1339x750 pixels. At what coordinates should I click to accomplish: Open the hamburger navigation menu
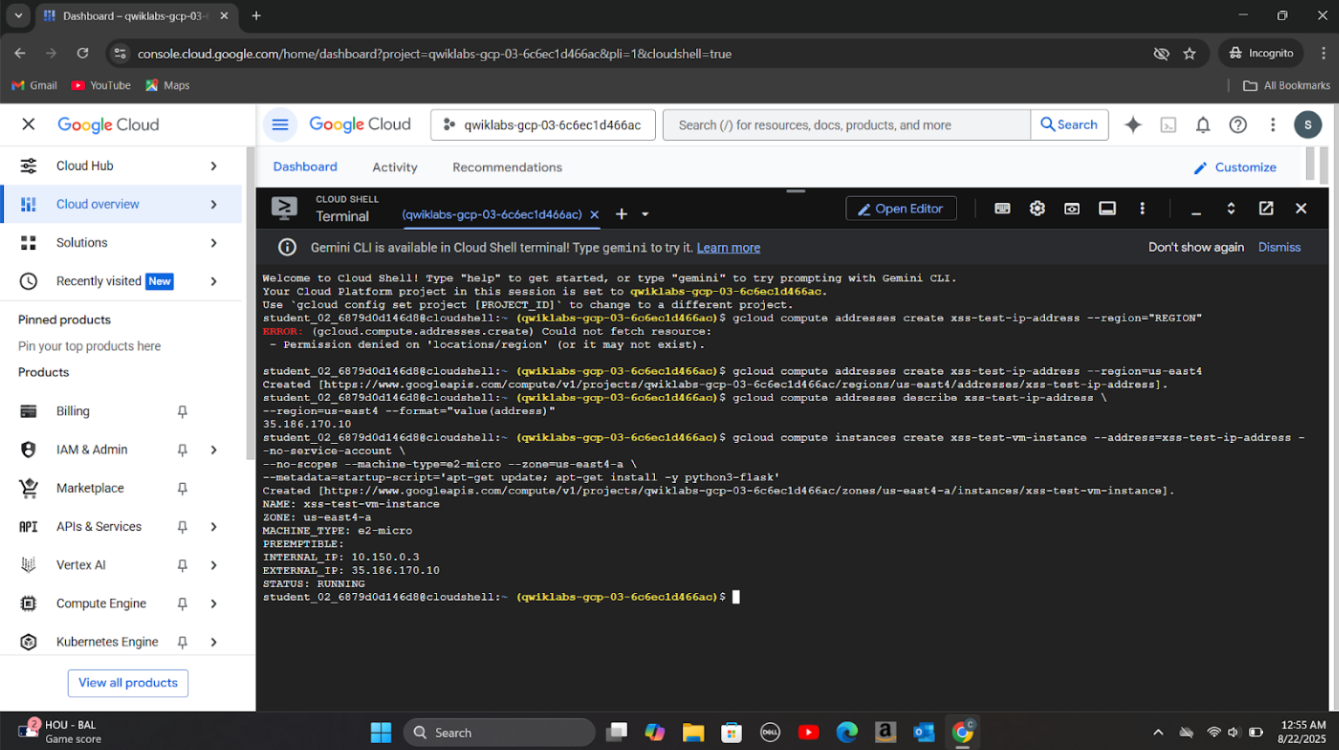(x=280, y=125)
